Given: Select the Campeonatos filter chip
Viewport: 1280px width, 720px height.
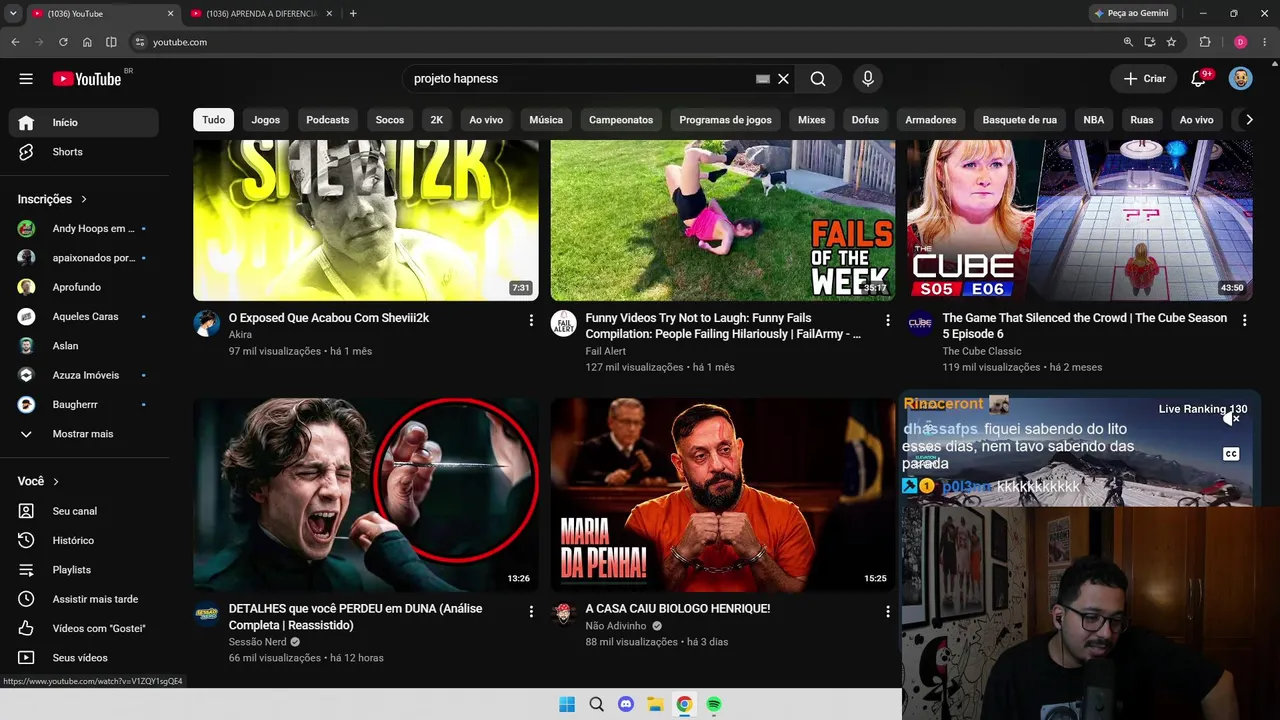Looking at the screenshot, I should pos(621,120).
